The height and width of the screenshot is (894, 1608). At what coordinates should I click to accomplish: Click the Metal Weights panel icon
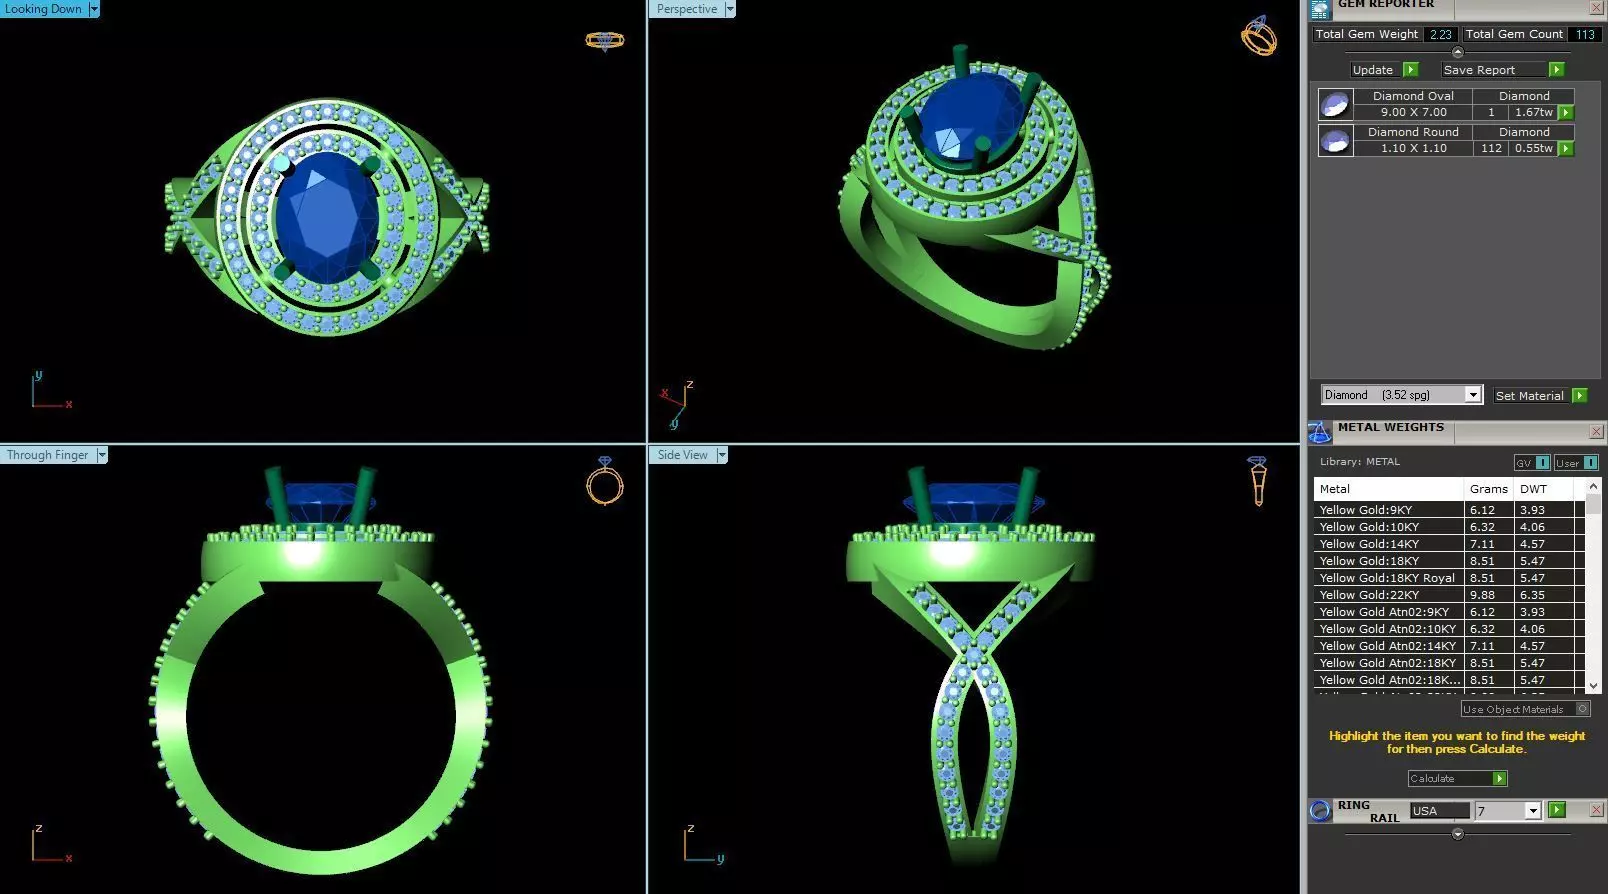(1319, 432)
